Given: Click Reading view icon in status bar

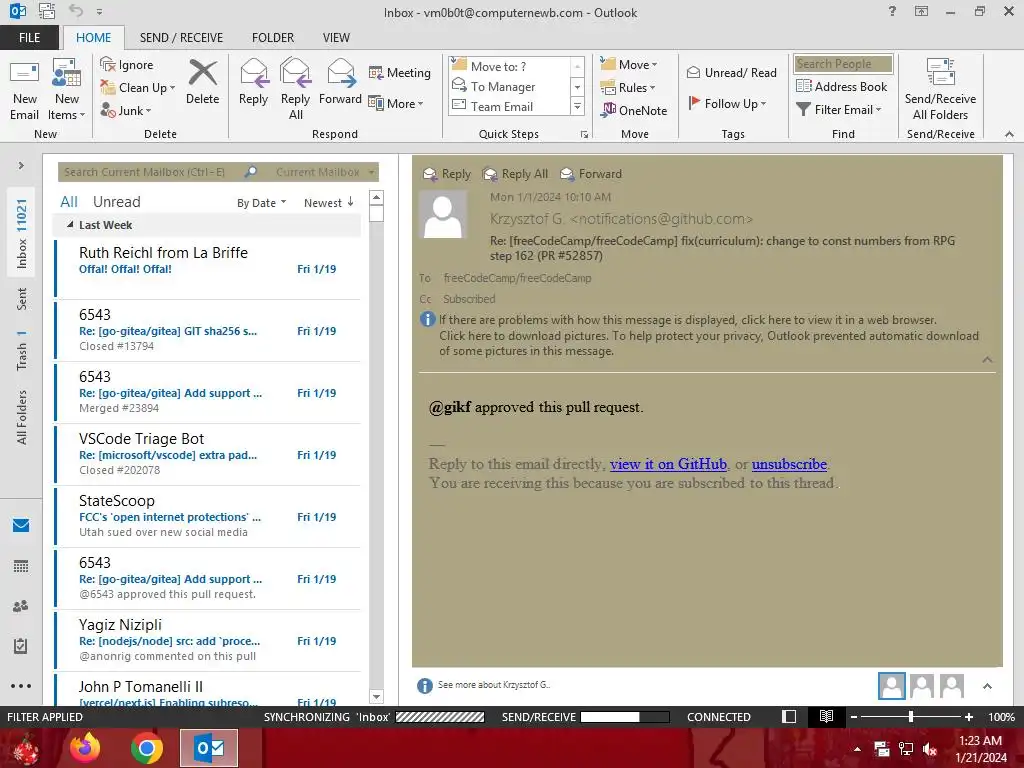Looking at the screenshot, I should pyautogui.click(x=826, y=716).
